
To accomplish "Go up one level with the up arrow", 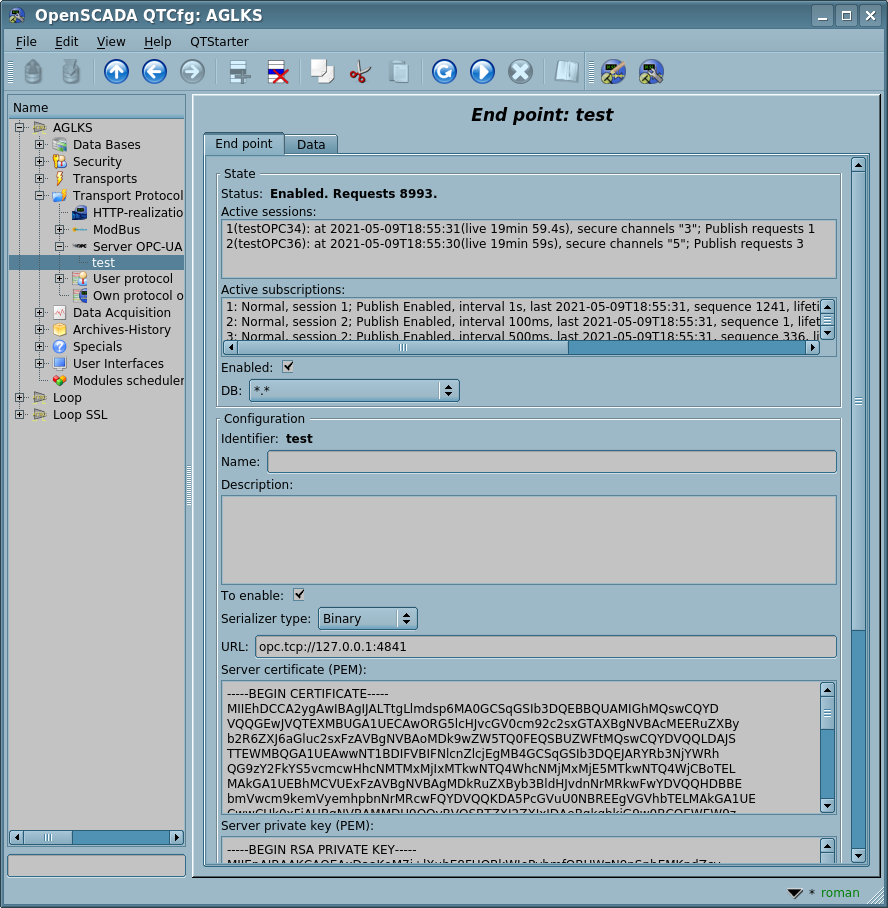I will tap(116, 72).
